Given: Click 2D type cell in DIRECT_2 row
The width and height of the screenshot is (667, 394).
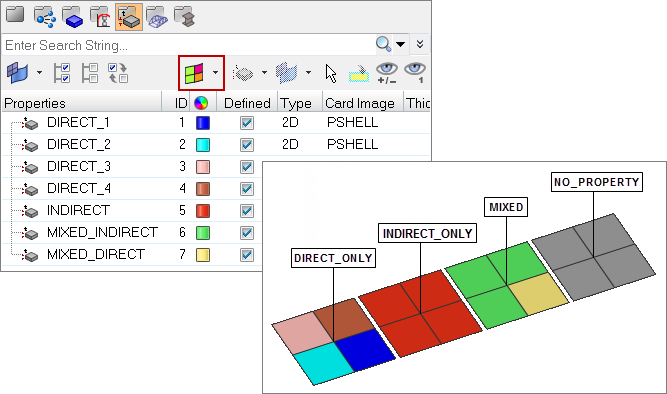Looking at the screenshot, I should pos(290,145).
